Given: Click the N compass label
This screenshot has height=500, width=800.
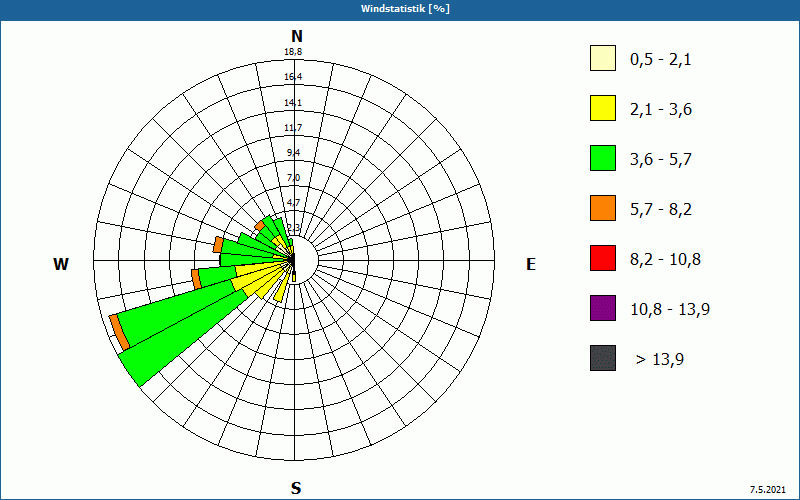Looking at the screenshot, I should click(x=297, y=36).
